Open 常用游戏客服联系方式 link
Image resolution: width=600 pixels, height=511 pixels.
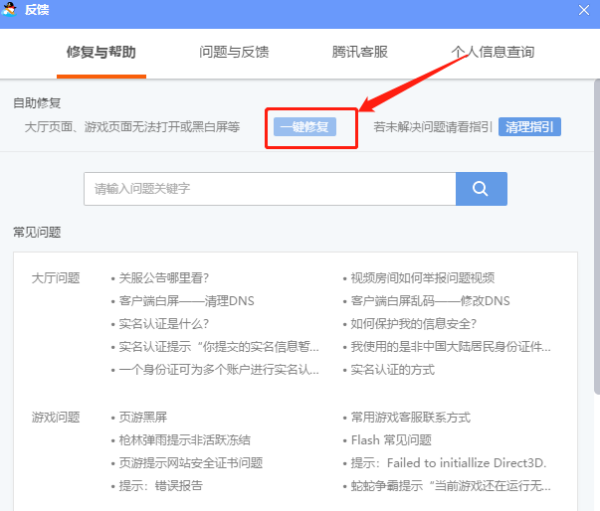coord(410,417)
